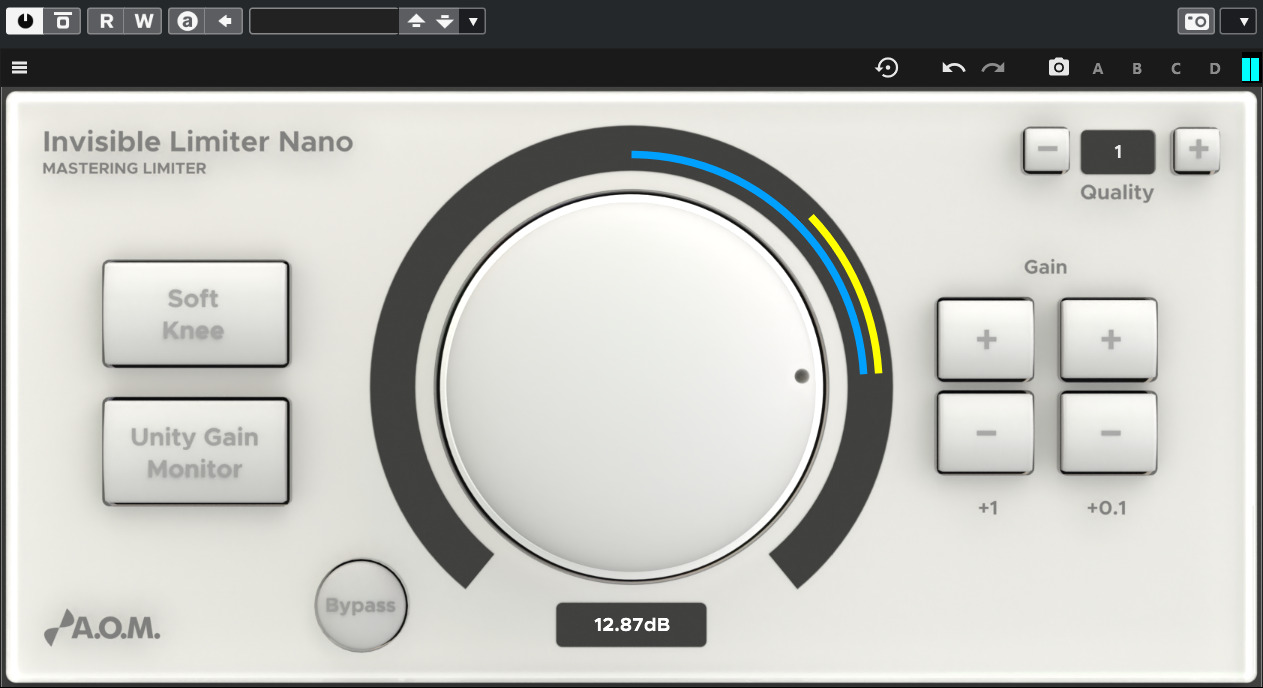This screenshot has width=1263, height=688.
Task: Click the empty preset name field
Action: pos(324,21)
